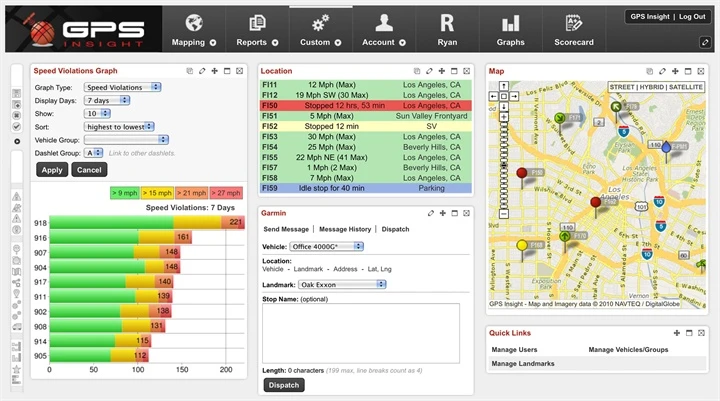Go to the Ryan navigation tab
The height and width of the screenshot is (401, 720).
[447, 29]
